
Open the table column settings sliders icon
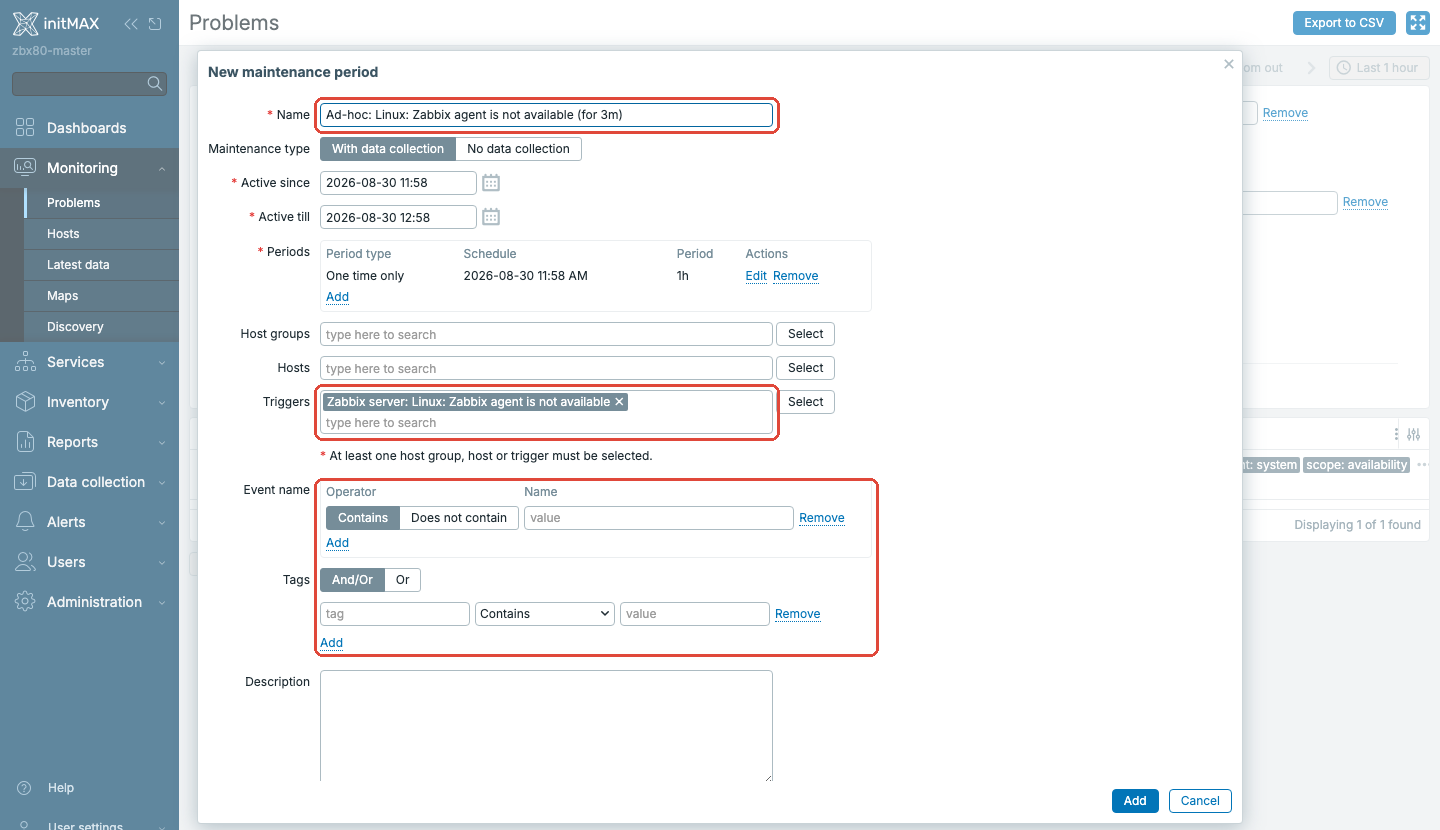(x=1413, y=434)
